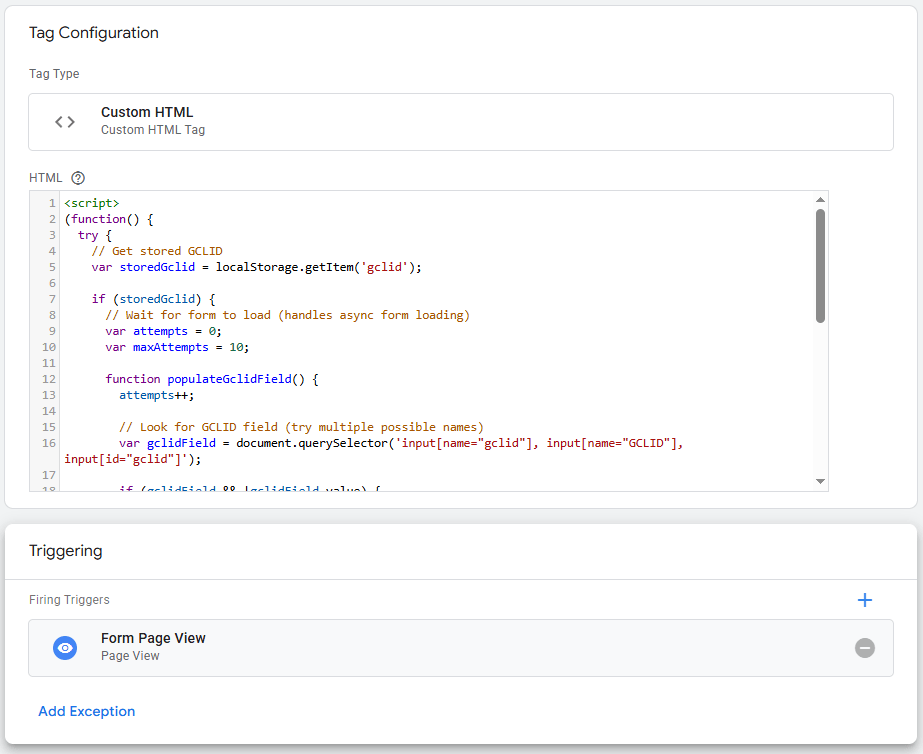Click the Firing Triggers label
The width and height of the screenshot is (923, 754).
click(69, 599)
